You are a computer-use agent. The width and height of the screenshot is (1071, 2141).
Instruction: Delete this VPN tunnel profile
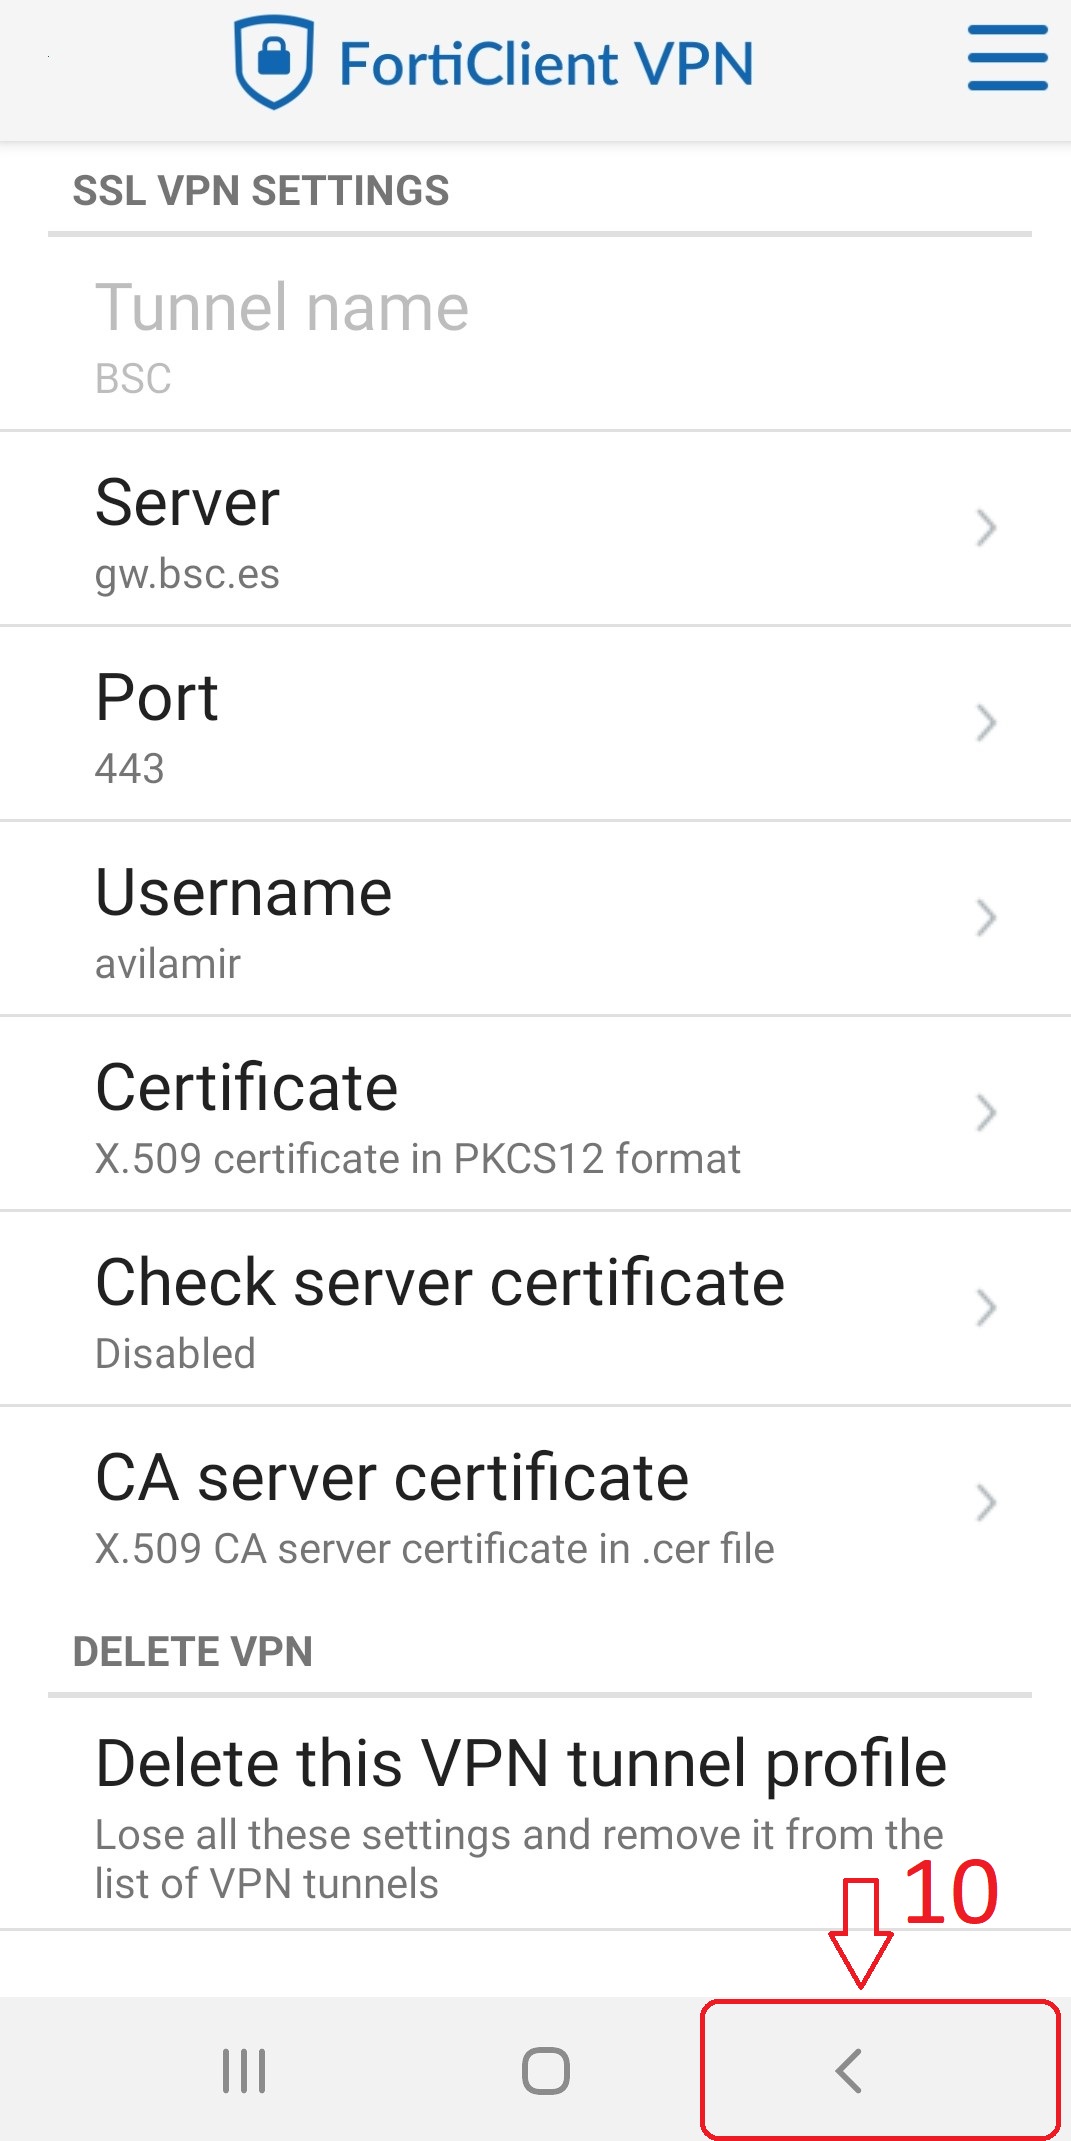coord(520,1810)
